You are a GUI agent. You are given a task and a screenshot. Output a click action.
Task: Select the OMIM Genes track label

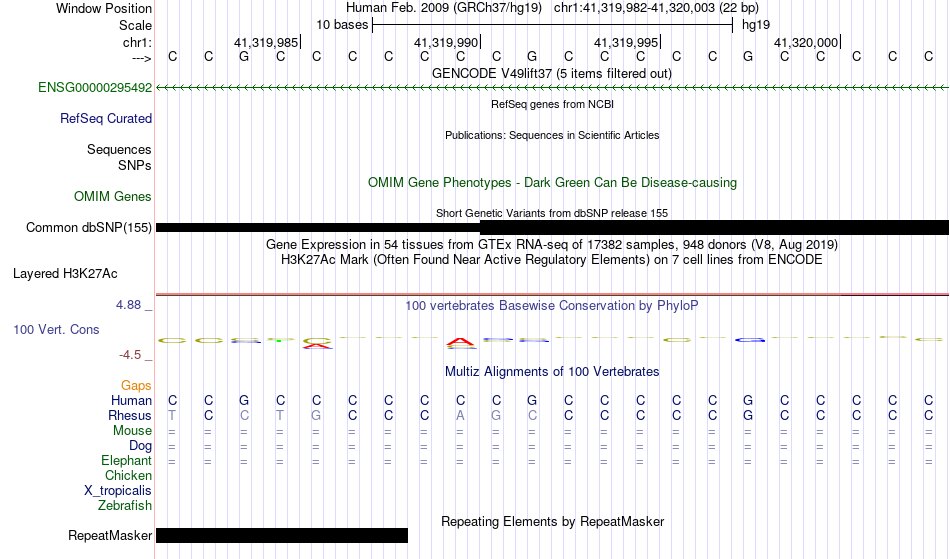113,196
